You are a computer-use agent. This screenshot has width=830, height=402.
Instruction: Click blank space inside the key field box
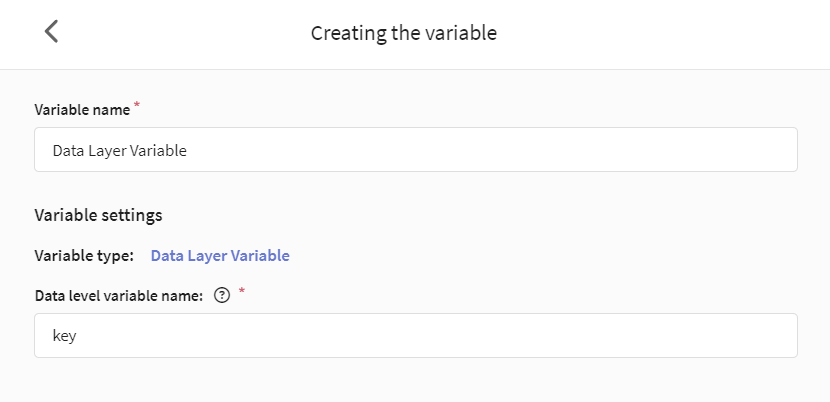(x=437, y=335)
